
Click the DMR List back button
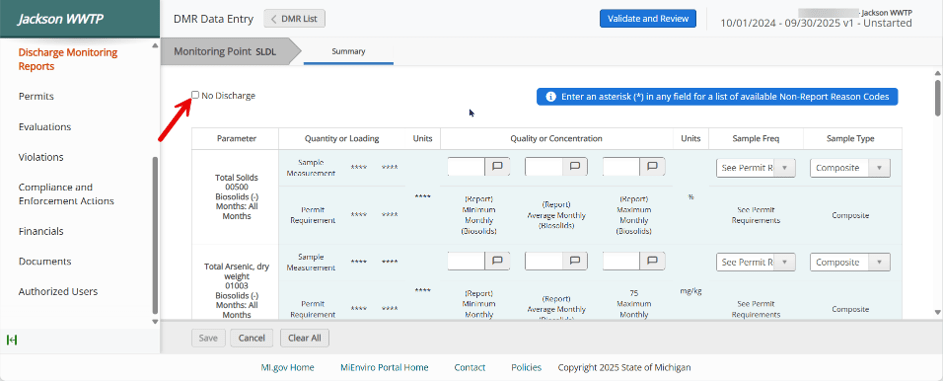pyautogui.click(x=295, y=19)
